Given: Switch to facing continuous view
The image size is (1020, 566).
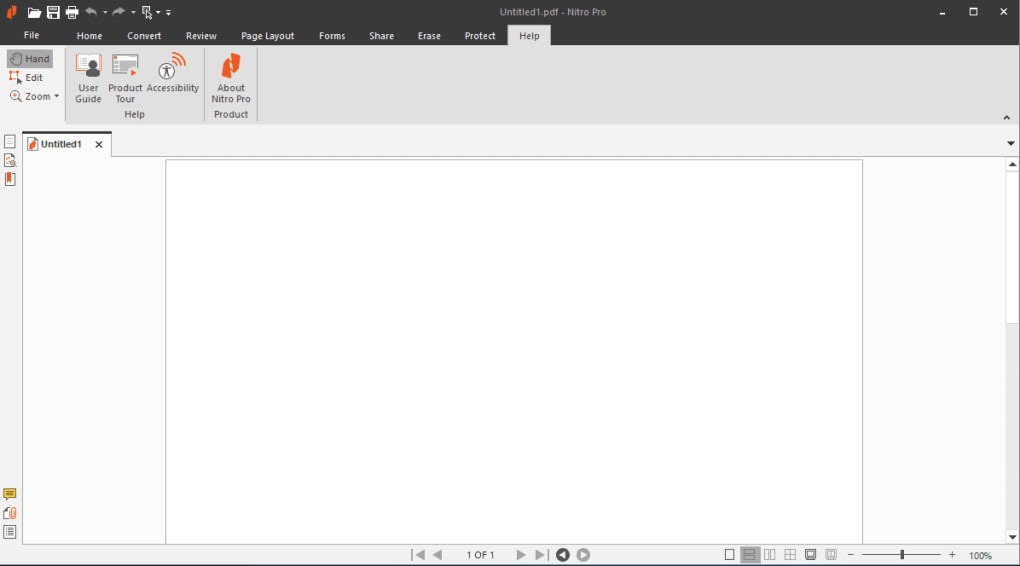Looking at the screenshot, I should point(790,555).
